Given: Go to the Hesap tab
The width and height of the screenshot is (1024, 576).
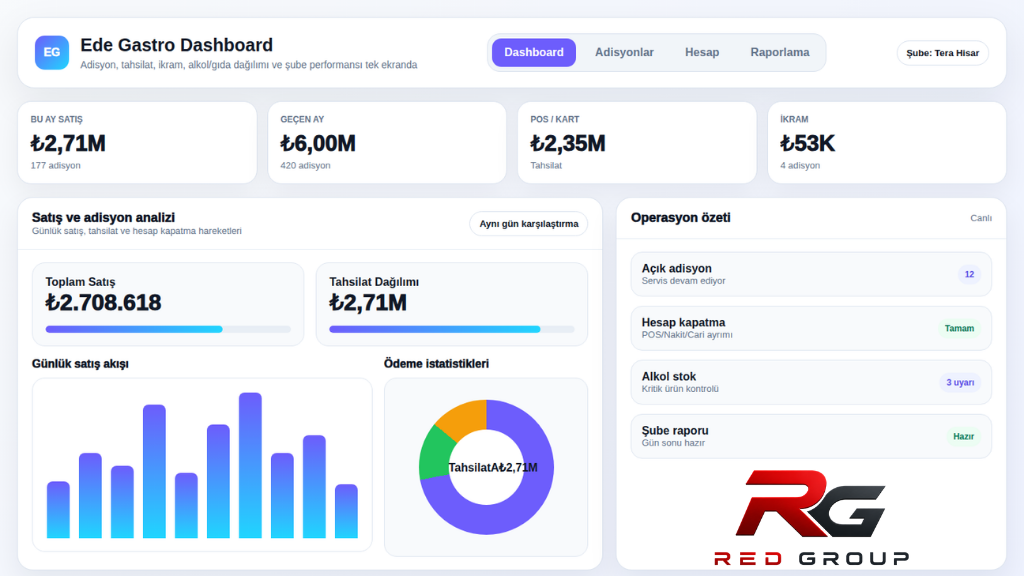Looking at the screenshot, I should [x=702, y=52].
